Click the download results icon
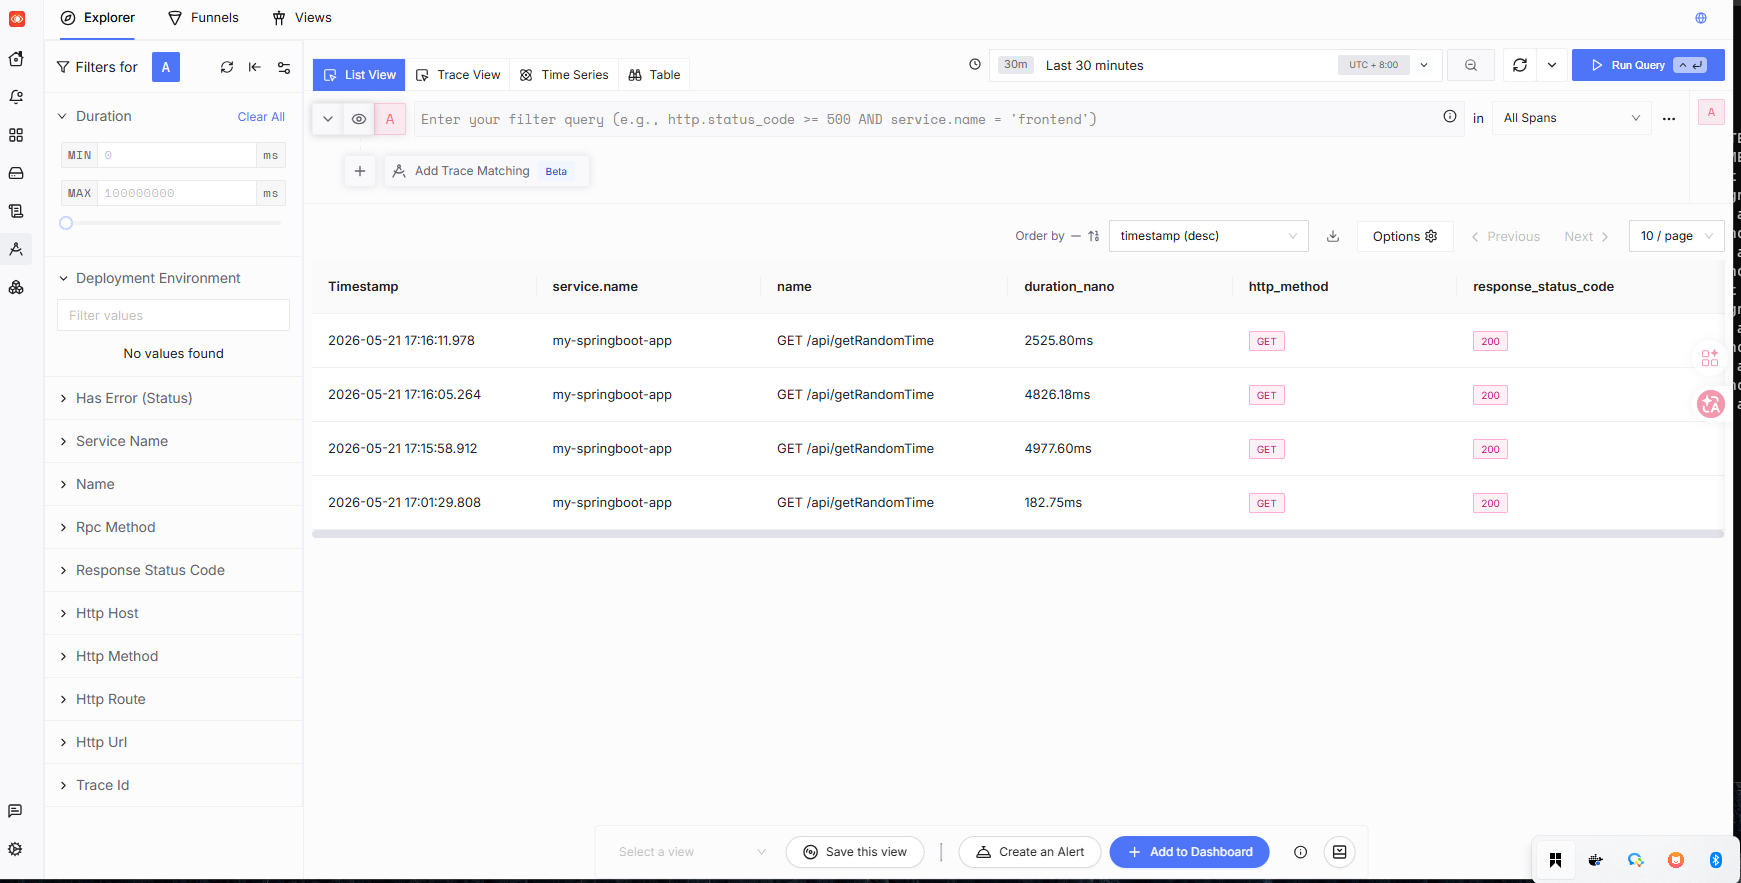The image size is (1741, 883). [1333, 237]
